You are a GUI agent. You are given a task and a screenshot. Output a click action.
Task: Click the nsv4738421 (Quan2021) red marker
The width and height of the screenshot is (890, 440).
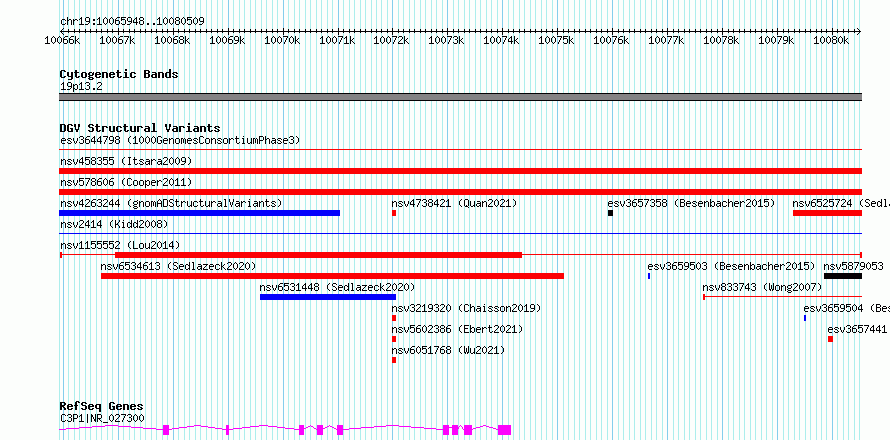click(394, 213)
